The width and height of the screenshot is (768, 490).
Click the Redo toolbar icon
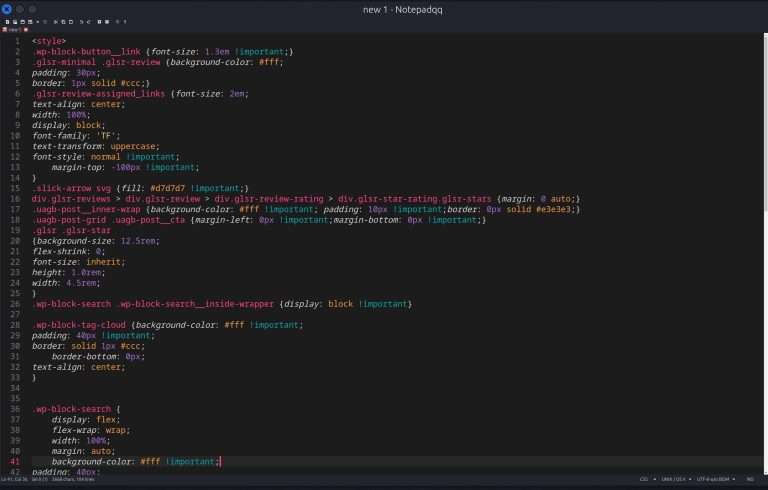[89, 22]
